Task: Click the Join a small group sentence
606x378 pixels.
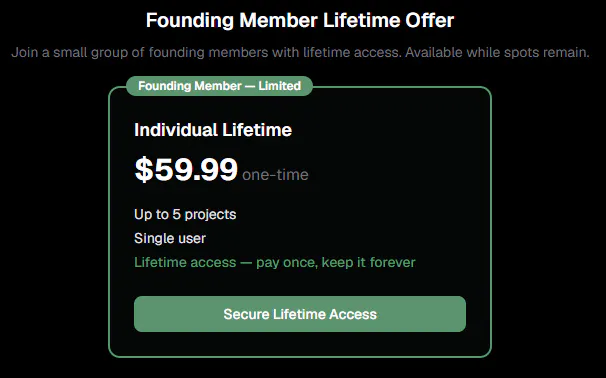Action: [206, 52]
